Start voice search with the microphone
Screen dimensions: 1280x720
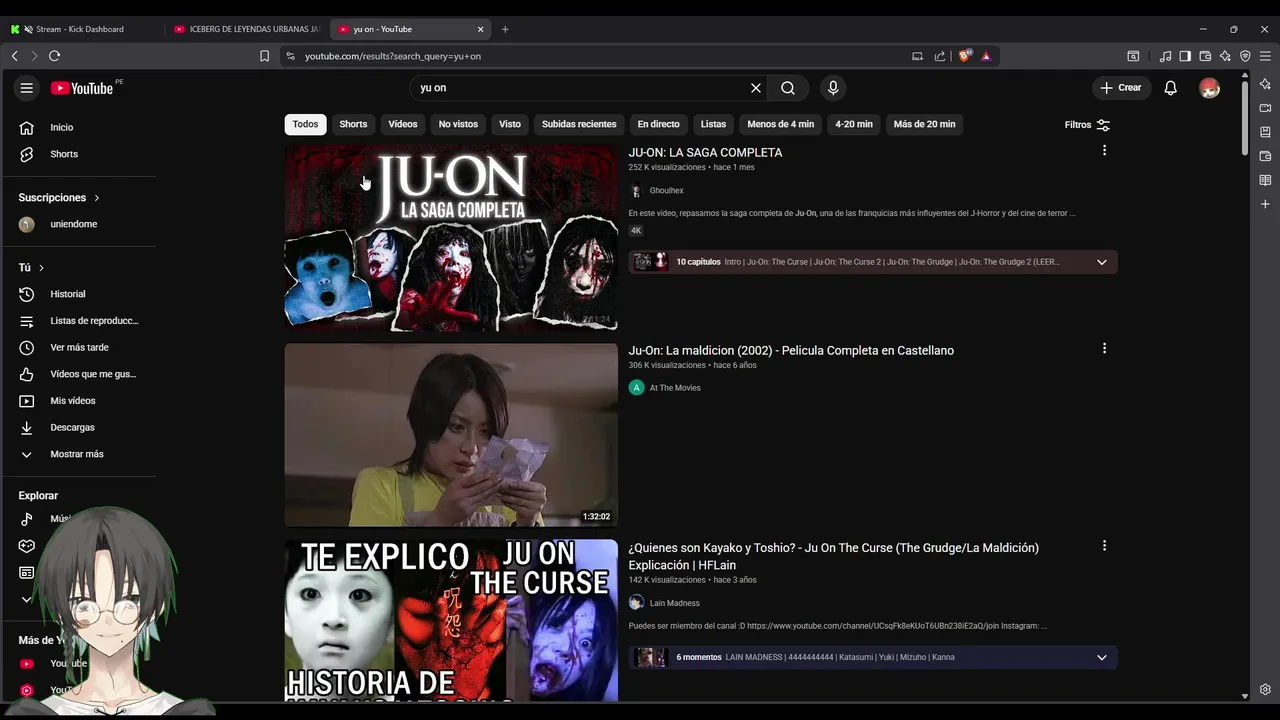[x=833, y=88]
